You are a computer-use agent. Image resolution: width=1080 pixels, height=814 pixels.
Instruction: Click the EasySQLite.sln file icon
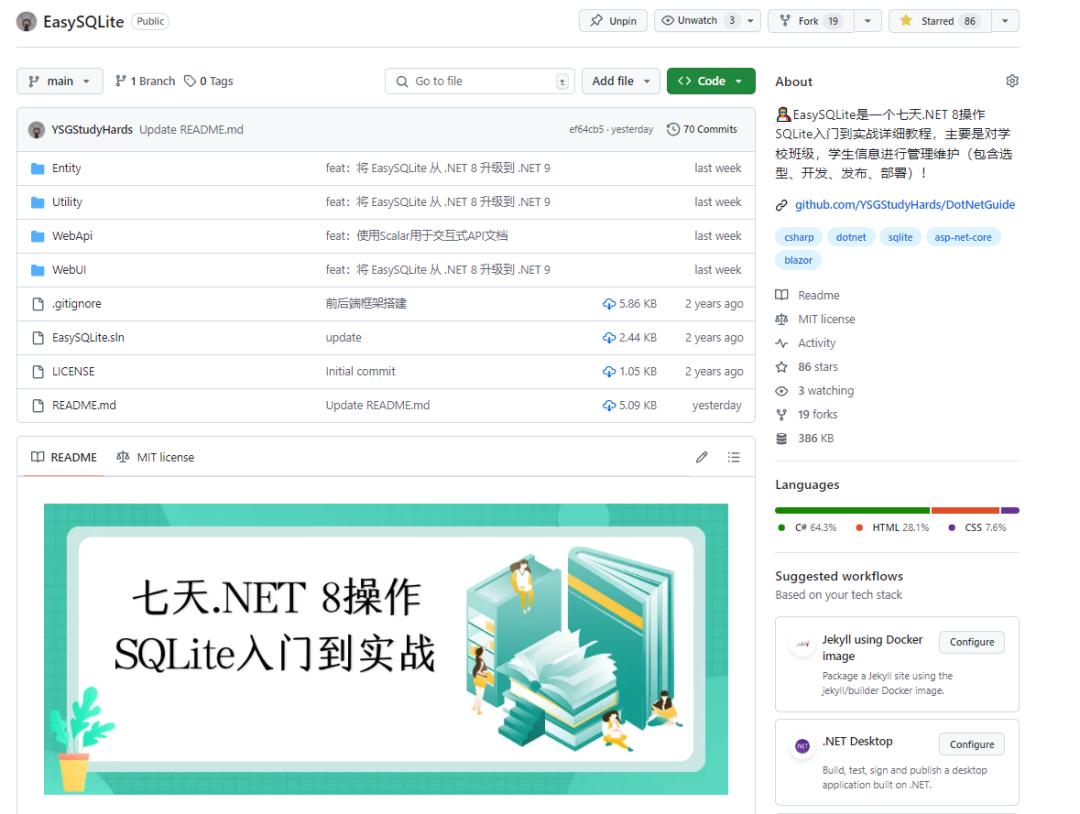click(x=38, y=337)
